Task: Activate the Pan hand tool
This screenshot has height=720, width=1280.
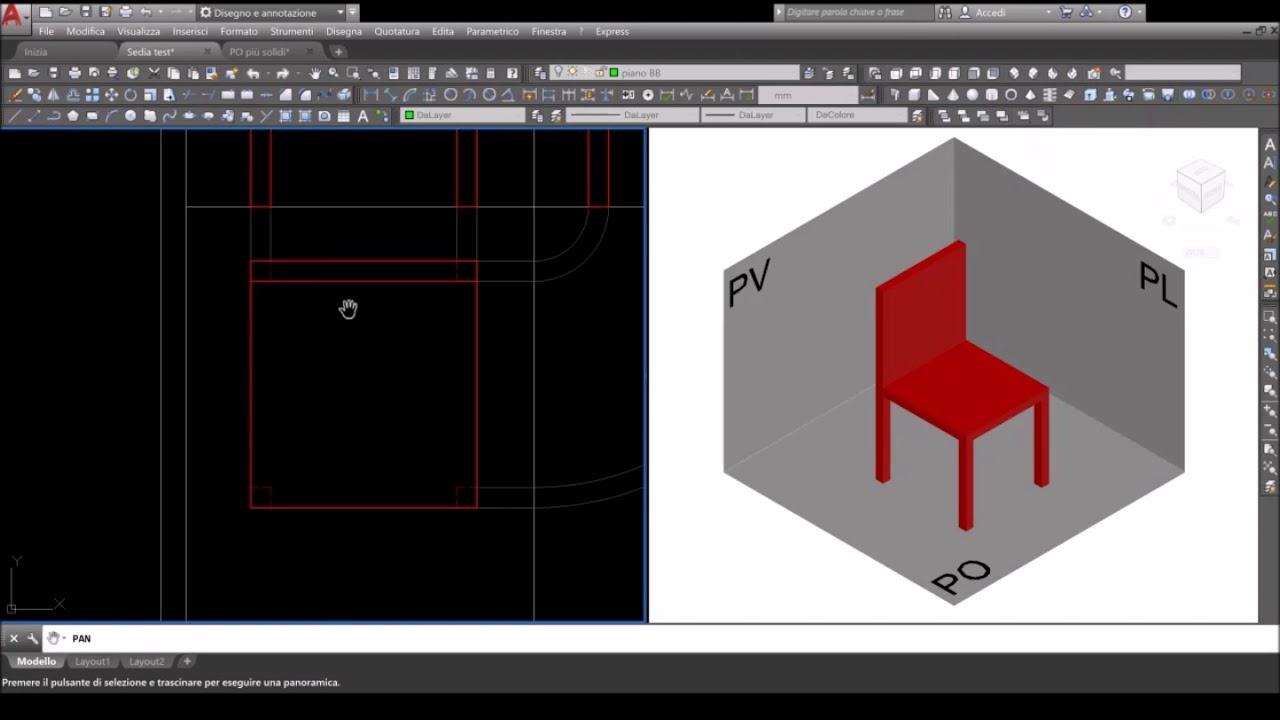Action: pyautogui.click(x=315, y=73)
